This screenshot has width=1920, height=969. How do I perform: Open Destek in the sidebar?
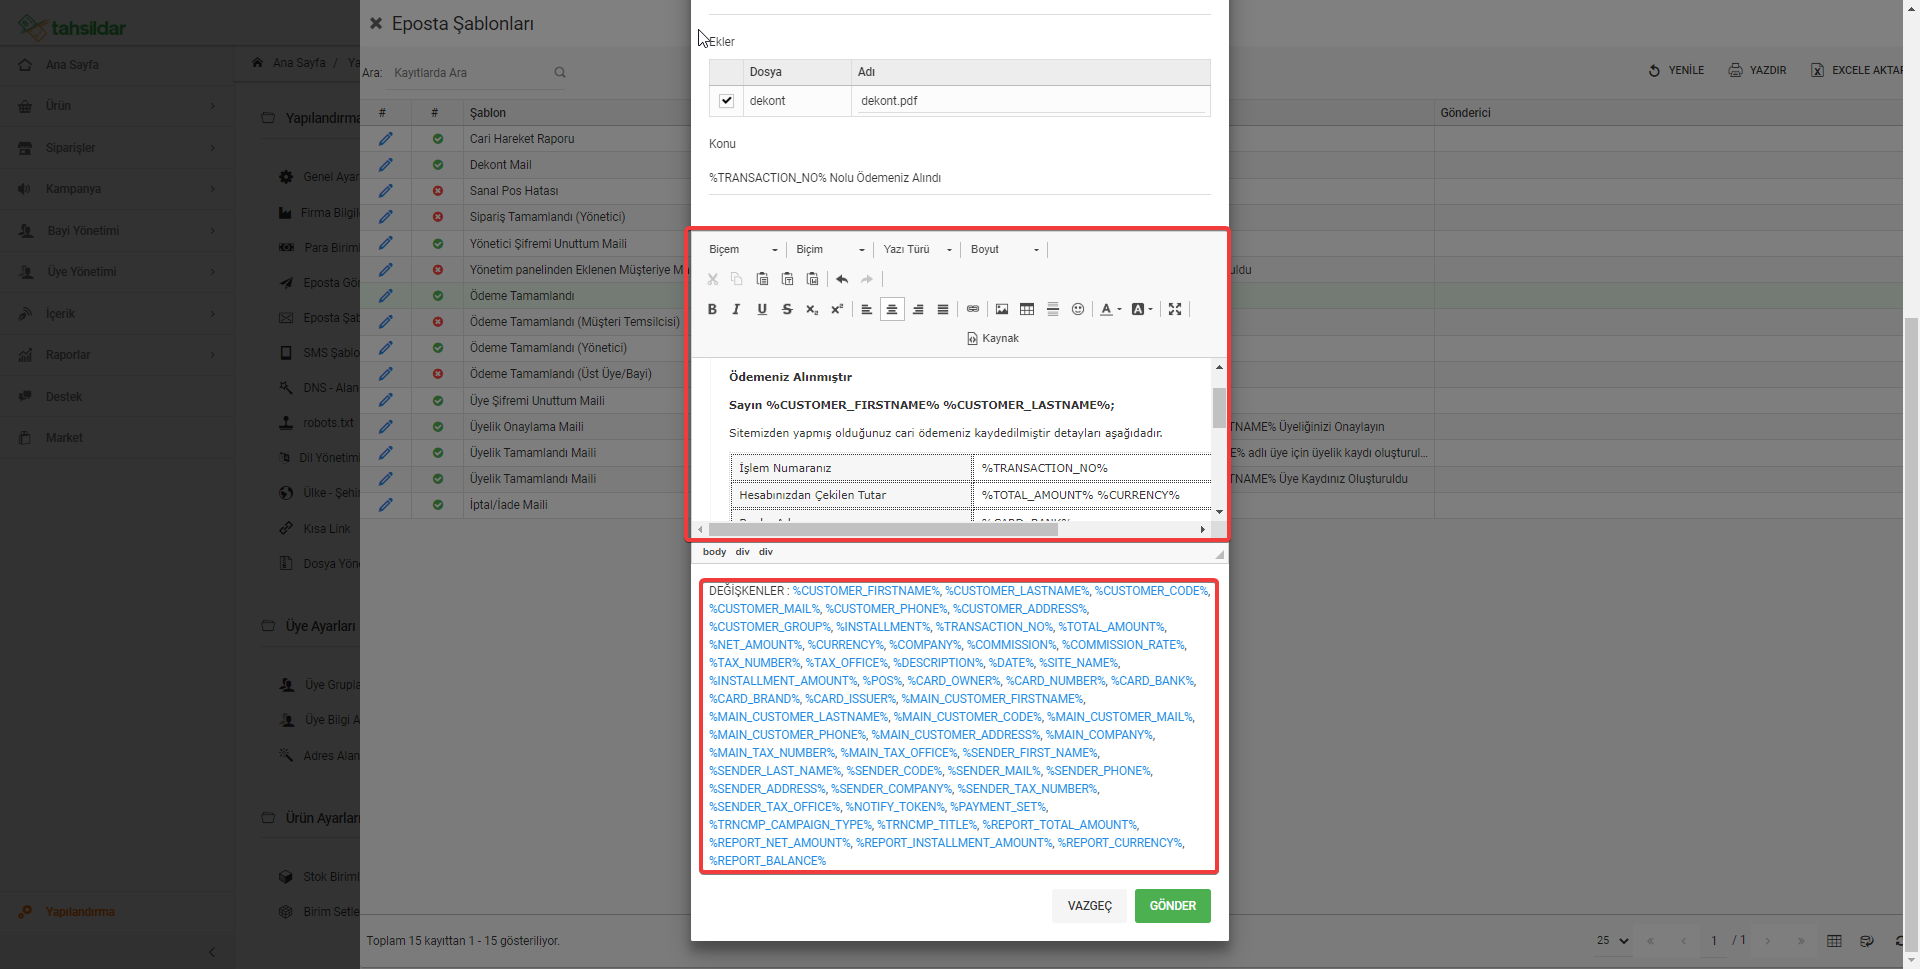[116, 397]
